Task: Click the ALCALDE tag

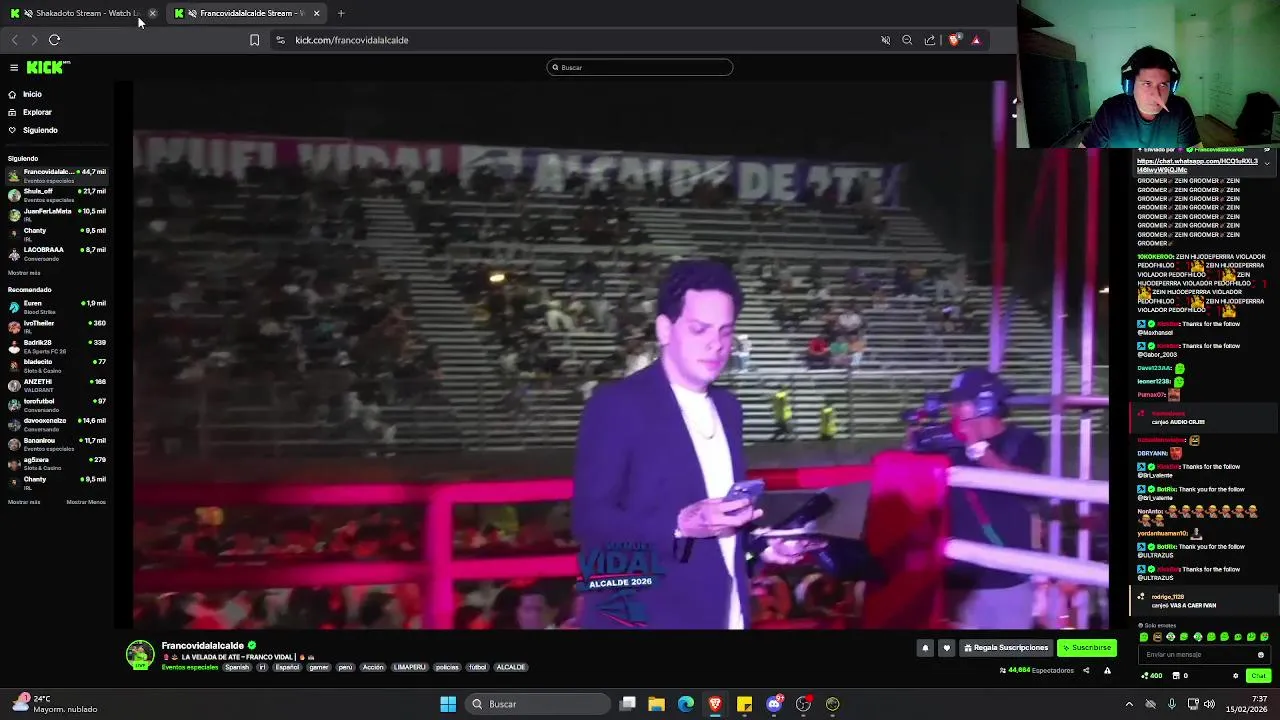Action: click(x=510, y=667)
